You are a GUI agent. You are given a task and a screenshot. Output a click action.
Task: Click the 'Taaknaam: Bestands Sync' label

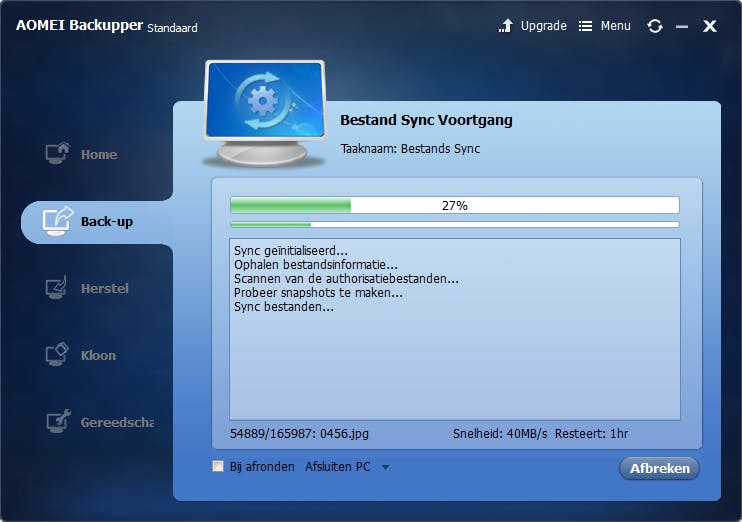click(410, 149)
